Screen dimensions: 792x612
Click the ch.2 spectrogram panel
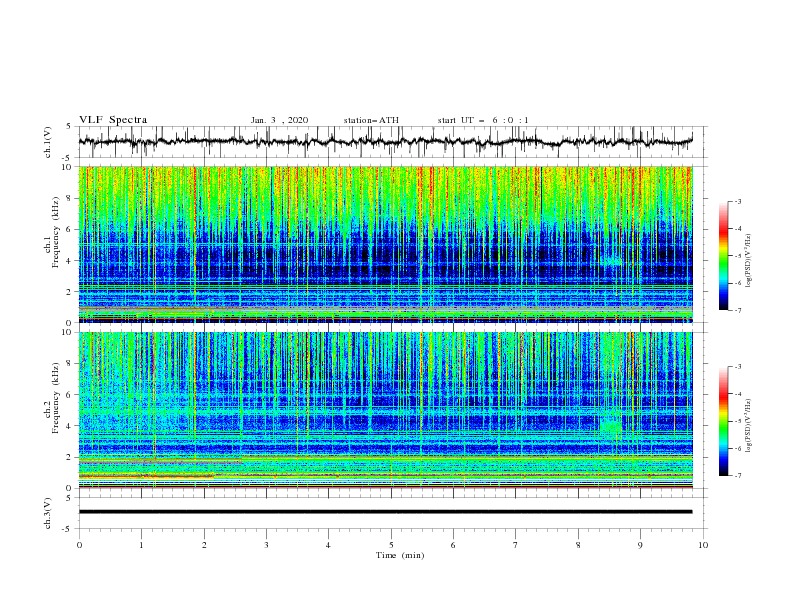[385, 410]
